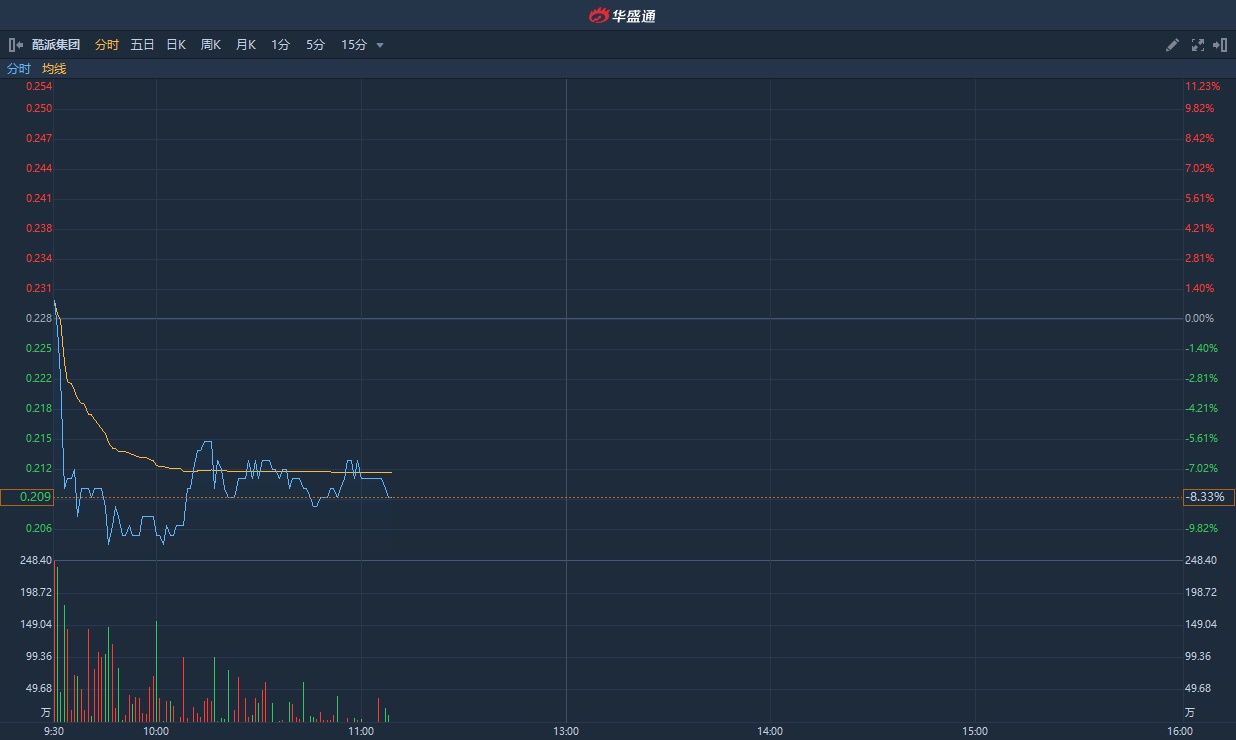Show the 15分 fifteen-minute chart

(354, 45)
